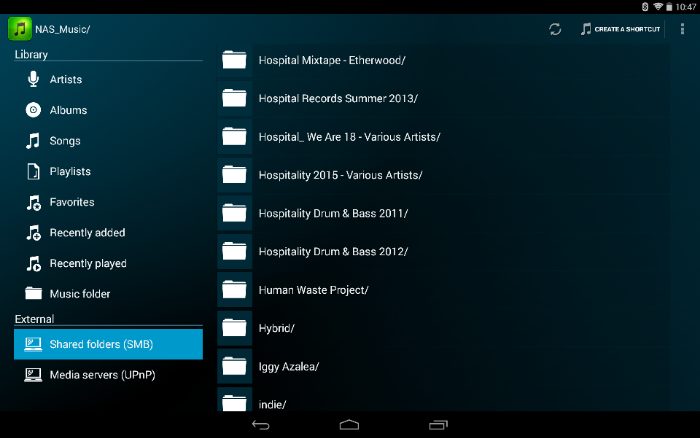
Task: Click the Create a Shortcut button
Action: point(621,29)
